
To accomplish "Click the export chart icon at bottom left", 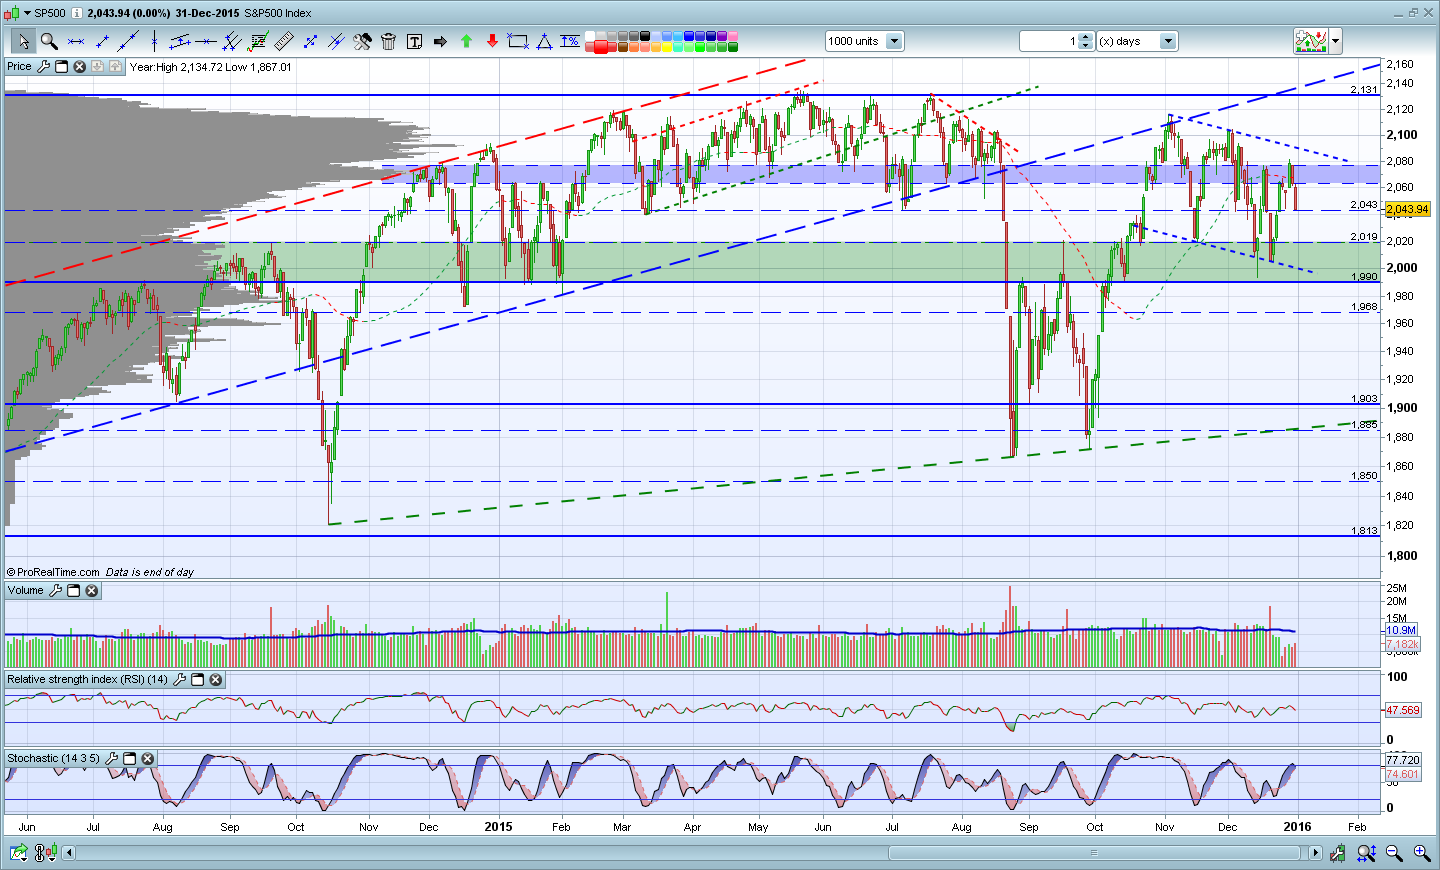I will tap(18, 853).
